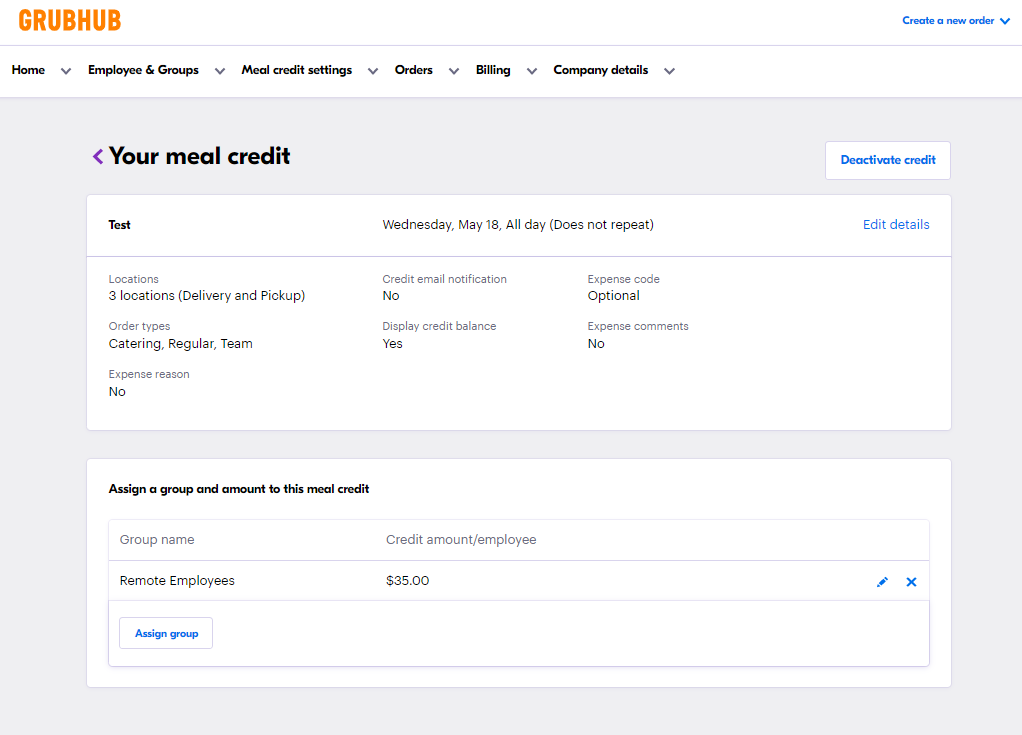Screen dimensions: 1022x735
Task: Click the Grubhub logo
Action: click(70, 20)
